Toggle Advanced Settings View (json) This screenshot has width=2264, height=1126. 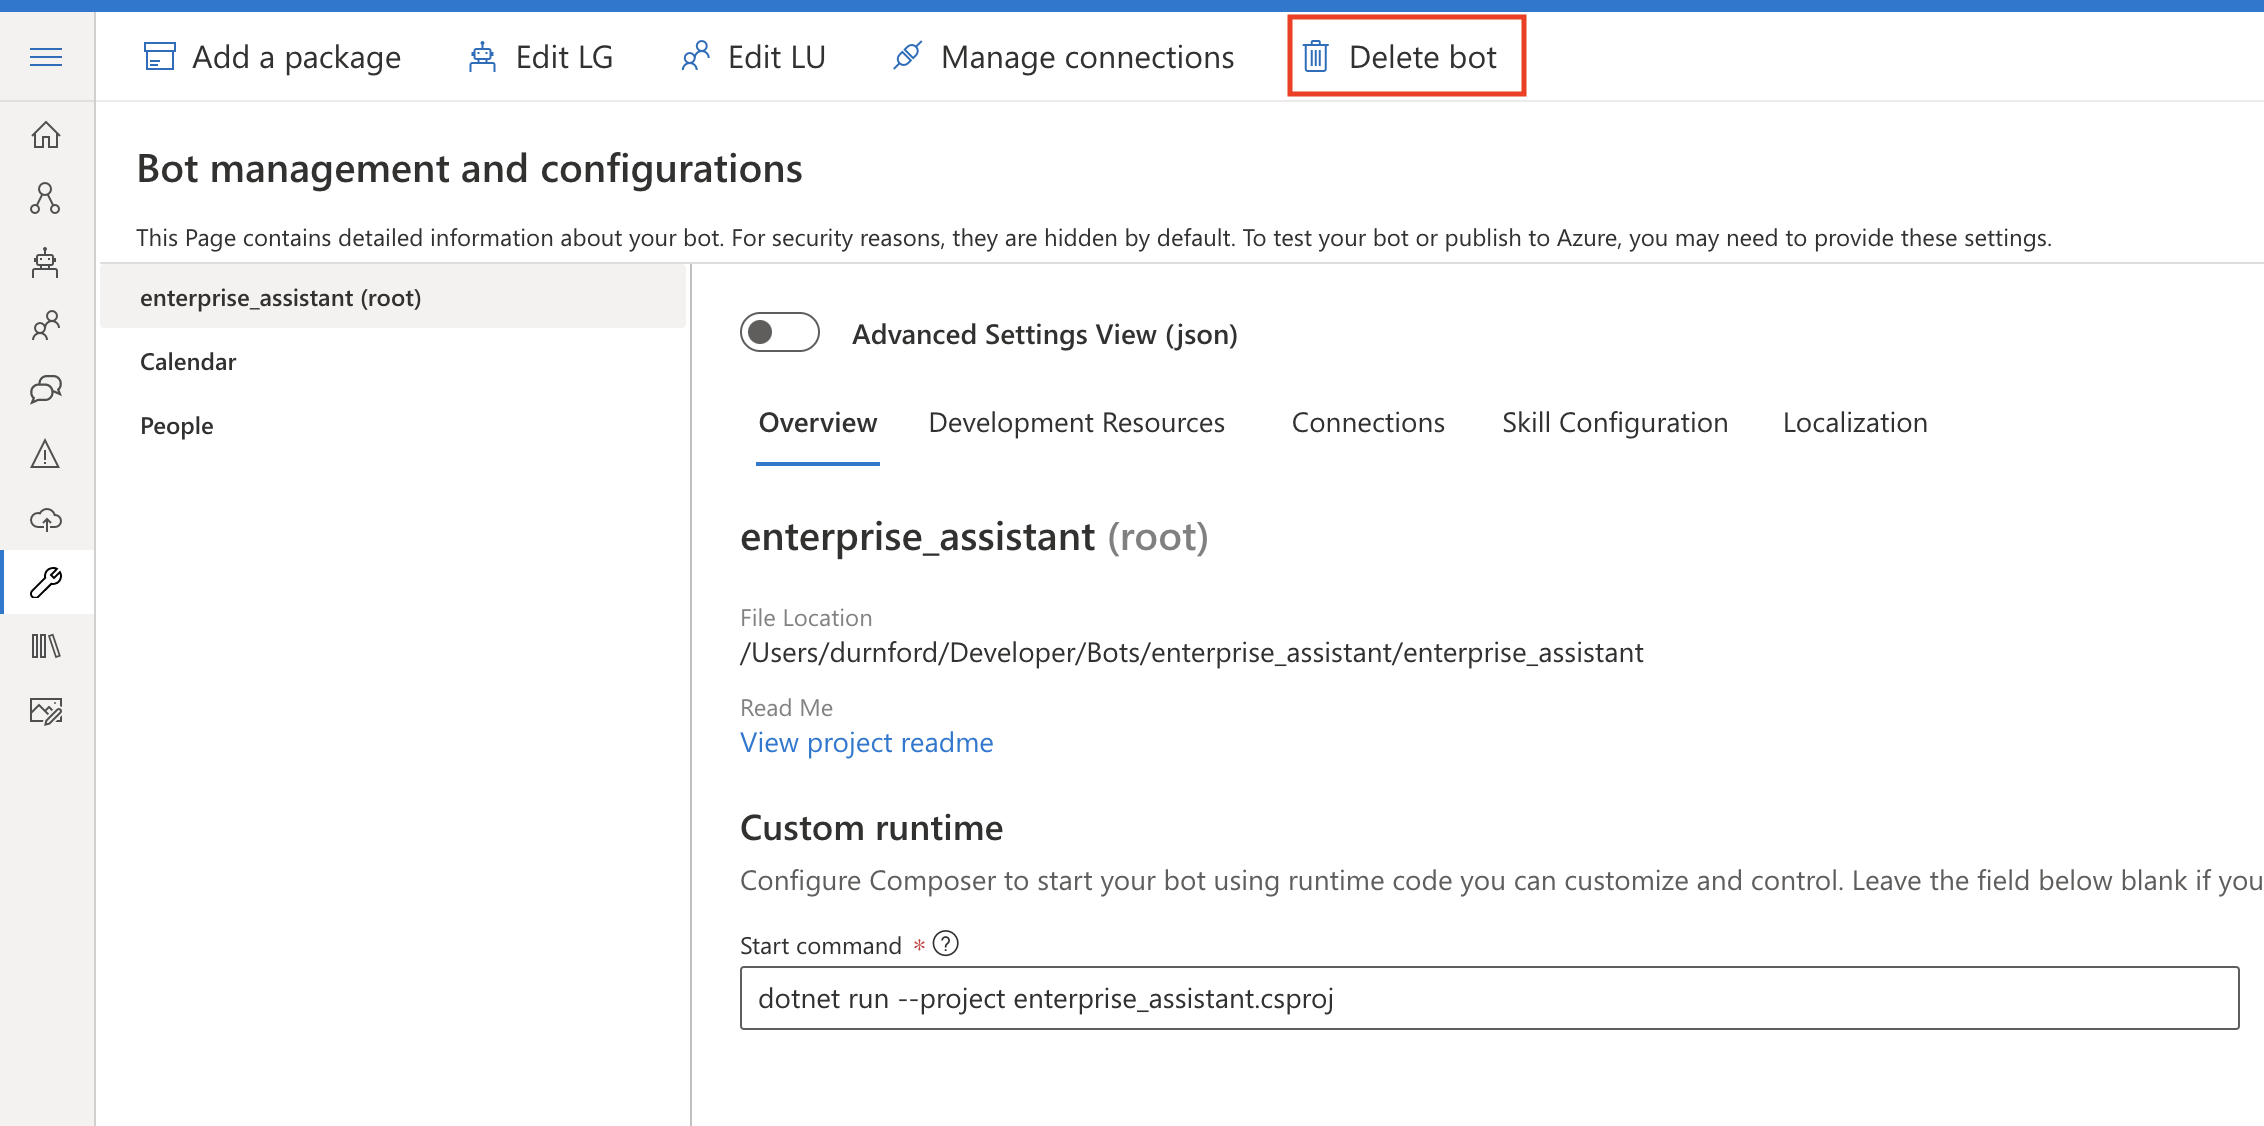[x=779, y=332]
